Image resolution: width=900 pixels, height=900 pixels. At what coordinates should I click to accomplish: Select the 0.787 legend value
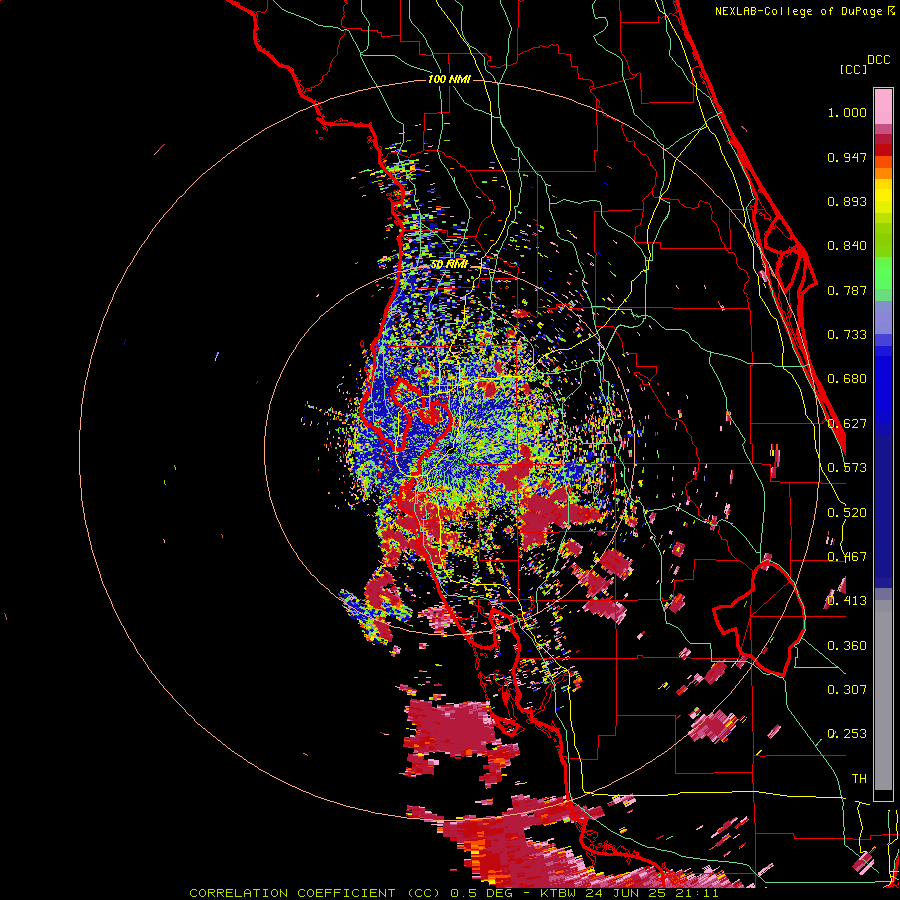click(847, 290)
